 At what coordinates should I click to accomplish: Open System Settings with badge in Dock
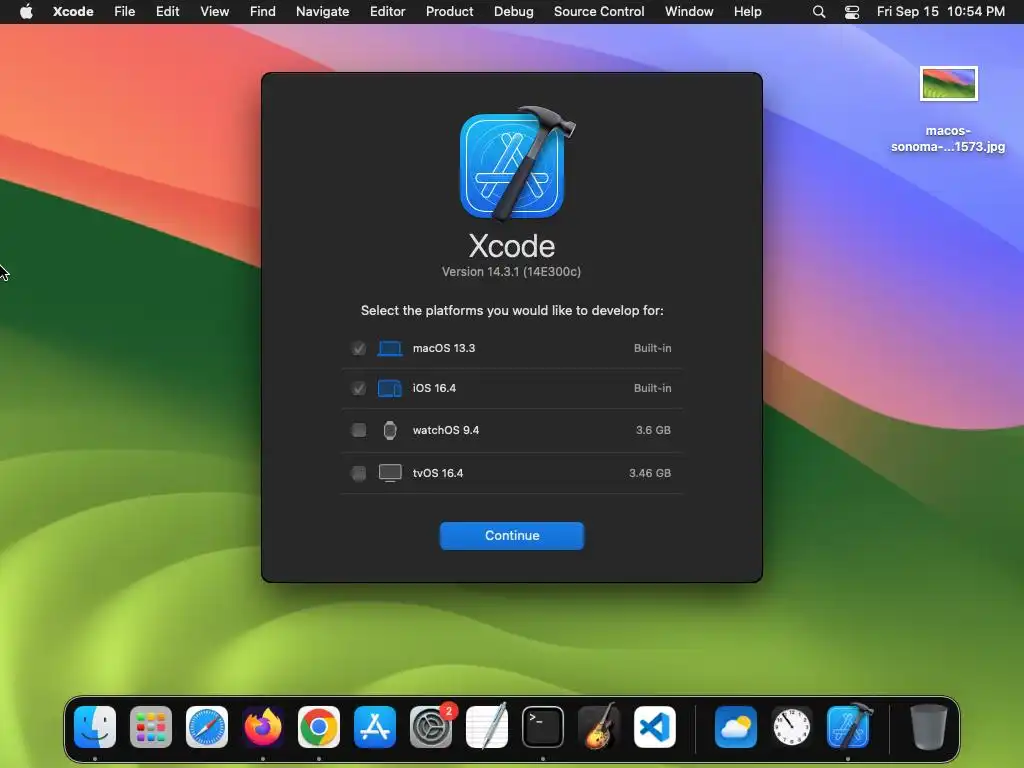tap(431, 727)
